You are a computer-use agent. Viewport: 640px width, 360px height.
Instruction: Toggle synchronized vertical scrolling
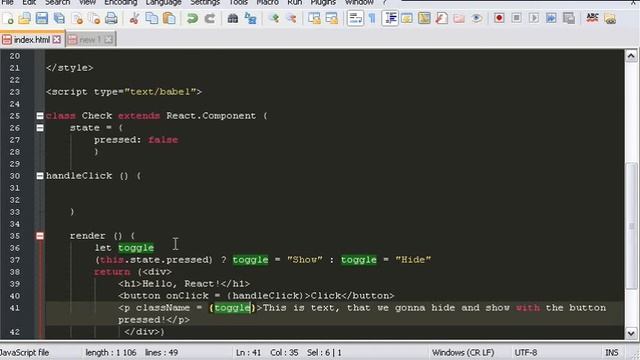pyautogui.click(x=314, y=18)
